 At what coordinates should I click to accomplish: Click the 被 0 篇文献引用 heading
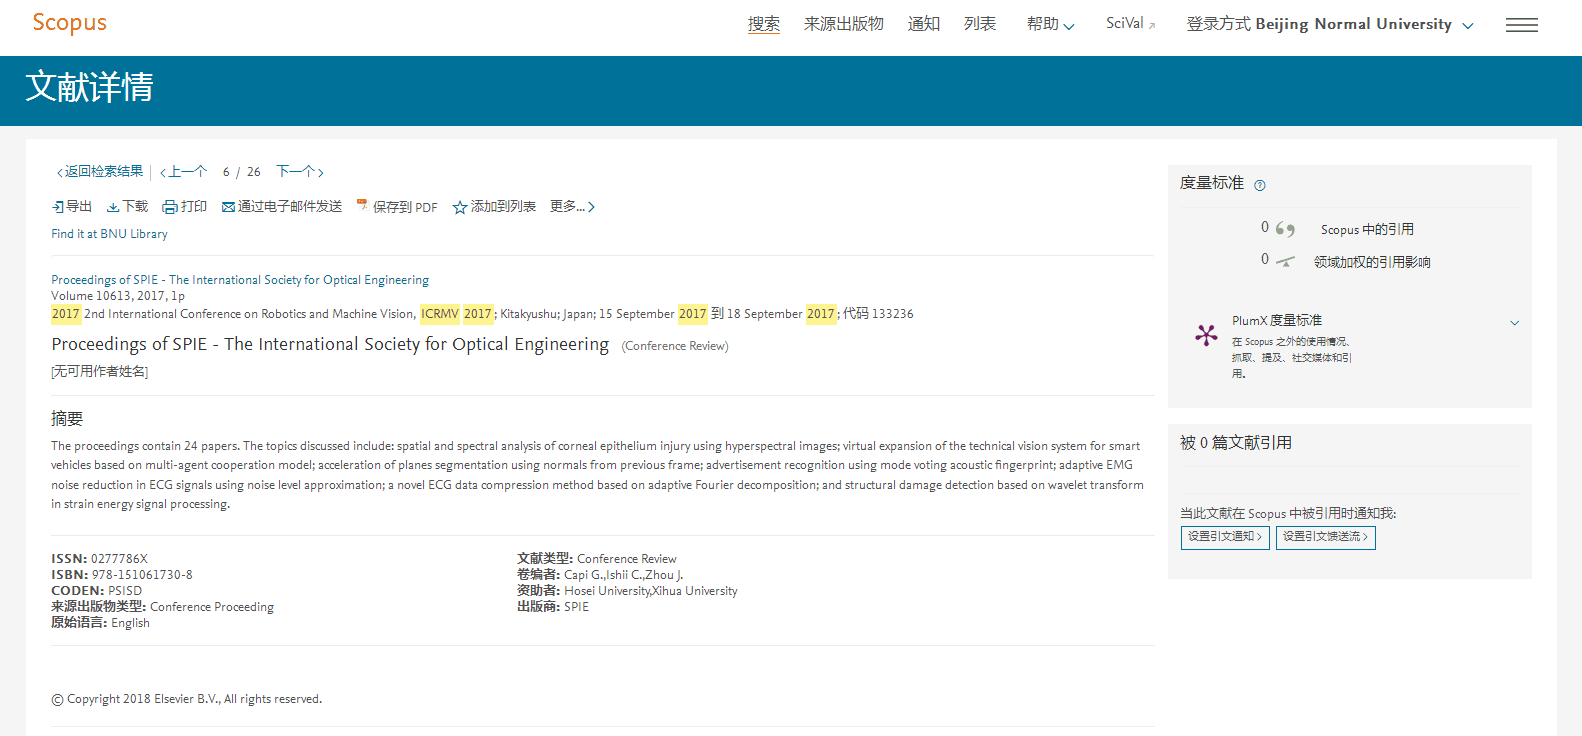(x=1236, y=443)
